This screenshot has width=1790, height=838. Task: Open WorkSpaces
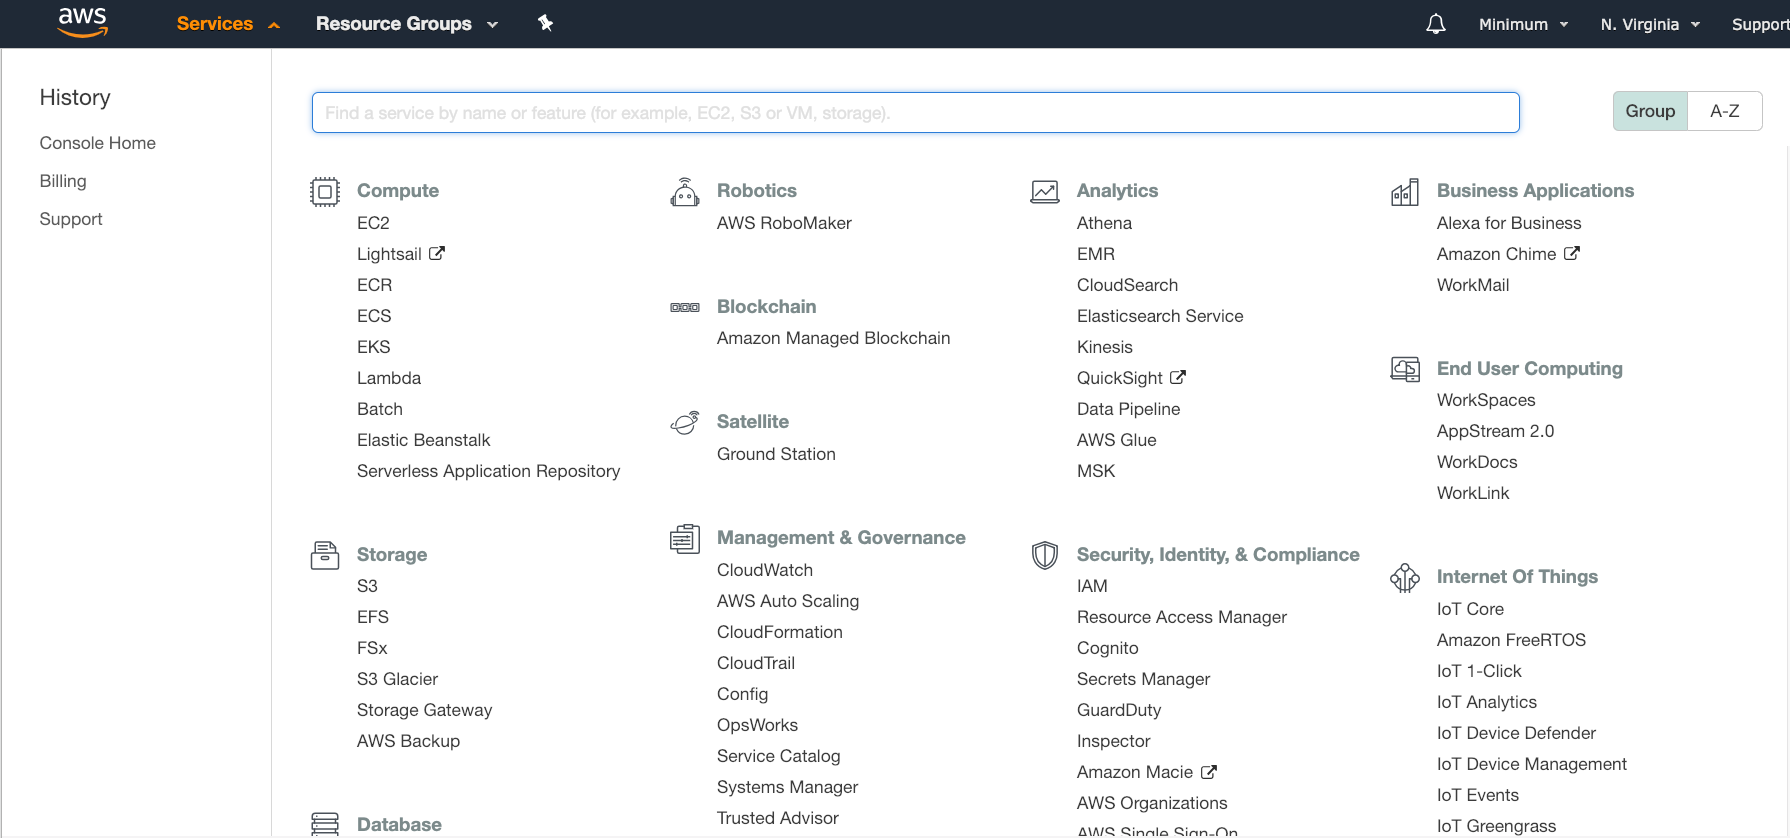[x=1486, y=400]
